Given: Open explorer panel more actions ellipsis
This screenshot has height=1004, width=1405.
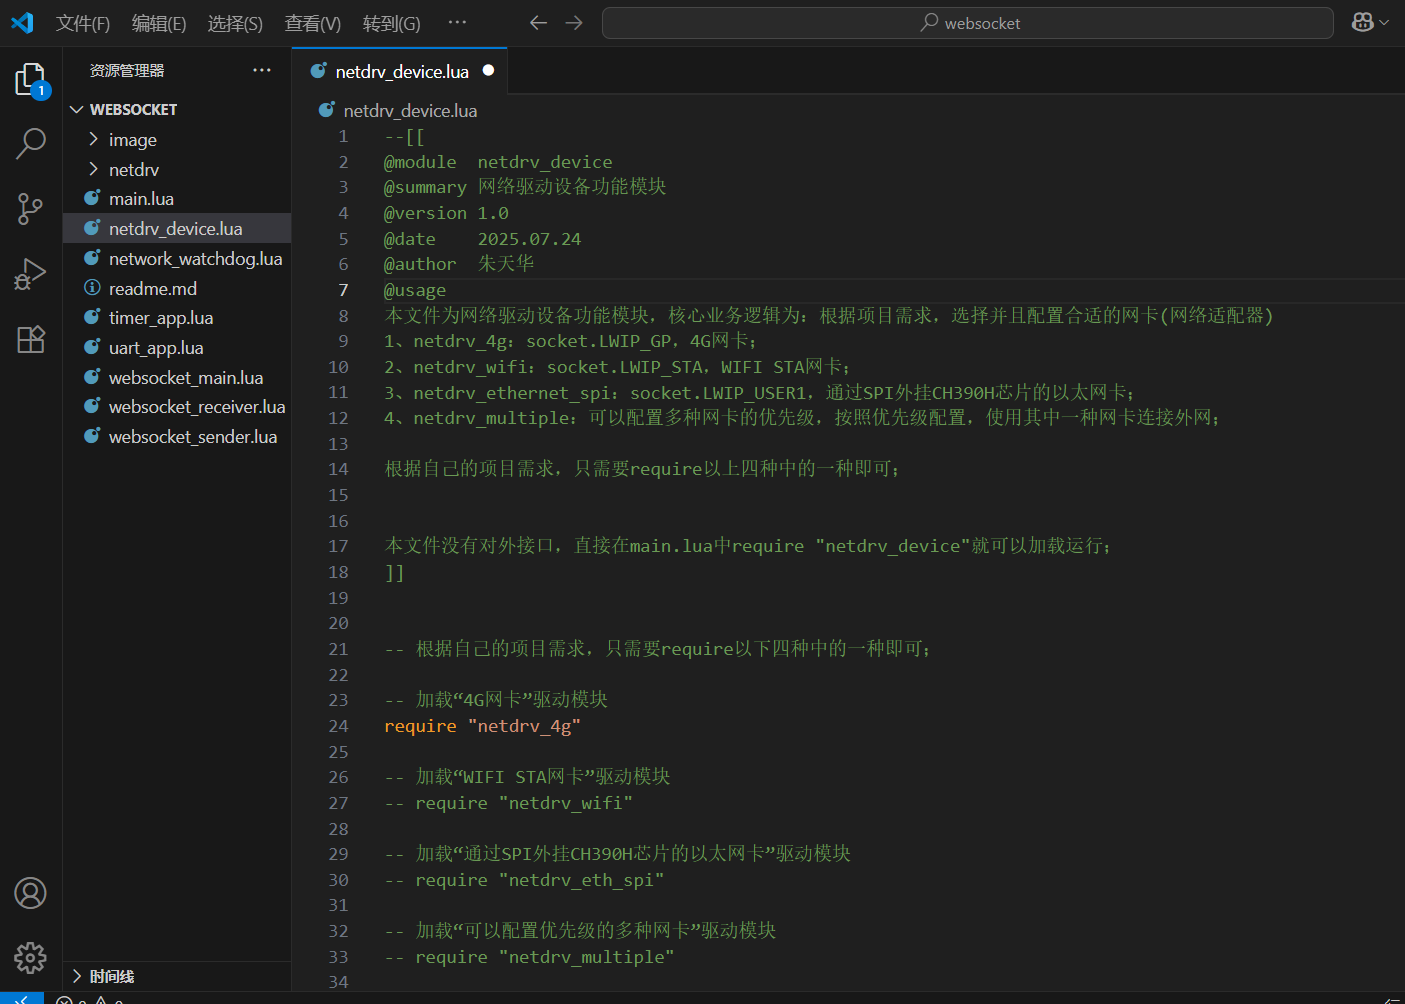Looking at the screenshot, I should click(x=262, y=70).
